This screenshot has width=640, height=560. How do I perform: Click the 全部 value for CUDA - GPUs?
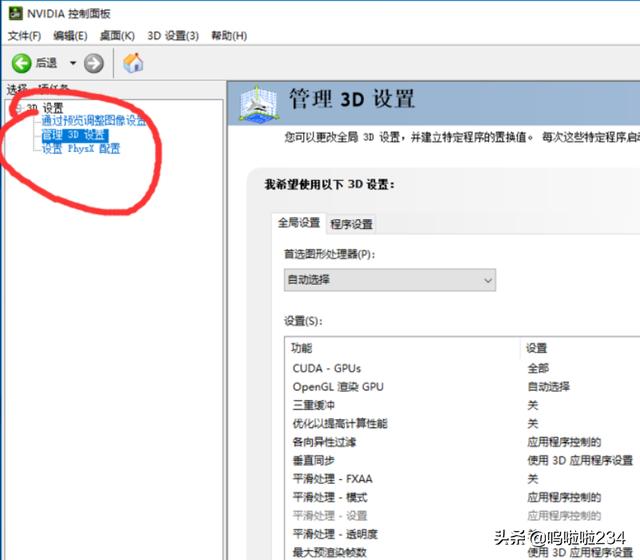tap(538, 368)
